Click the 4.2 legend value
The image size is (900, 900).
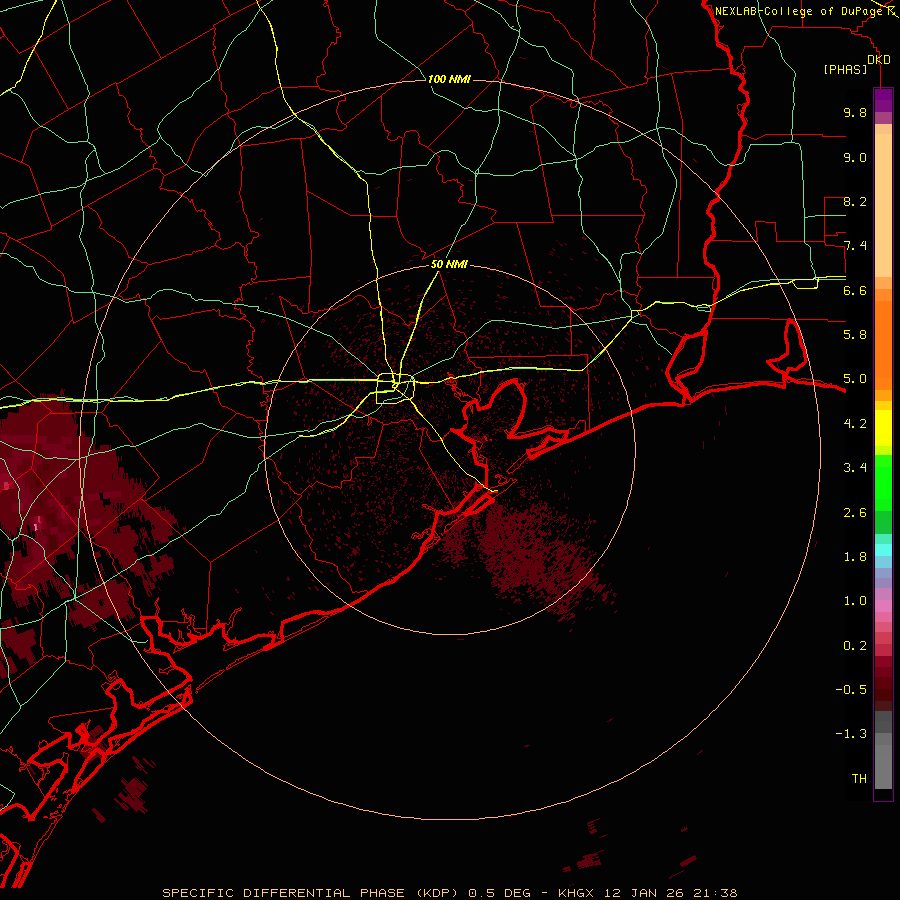[x=855, y=424]
